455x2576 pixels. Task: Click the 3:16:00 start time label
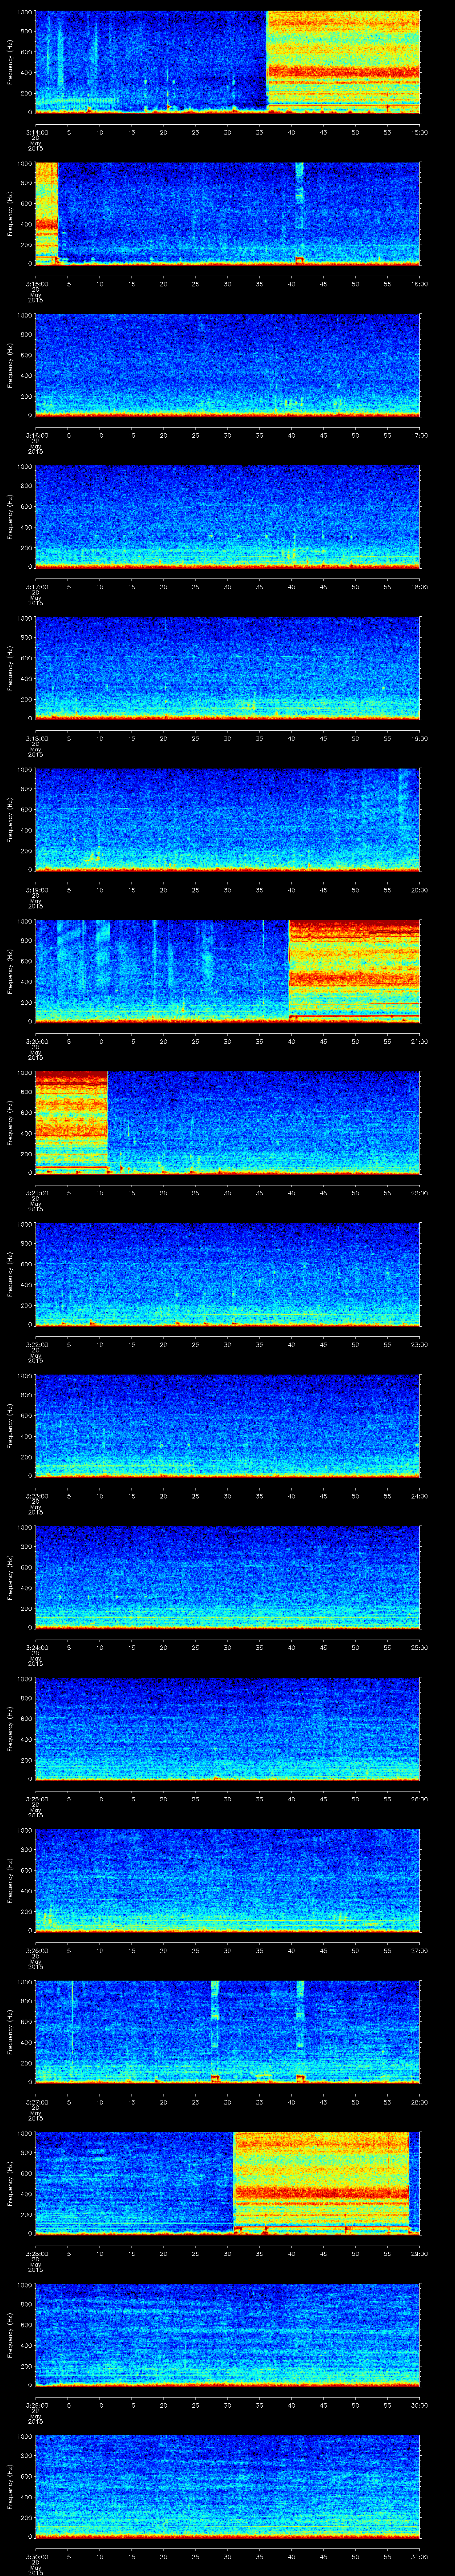(x=36, y=435)
